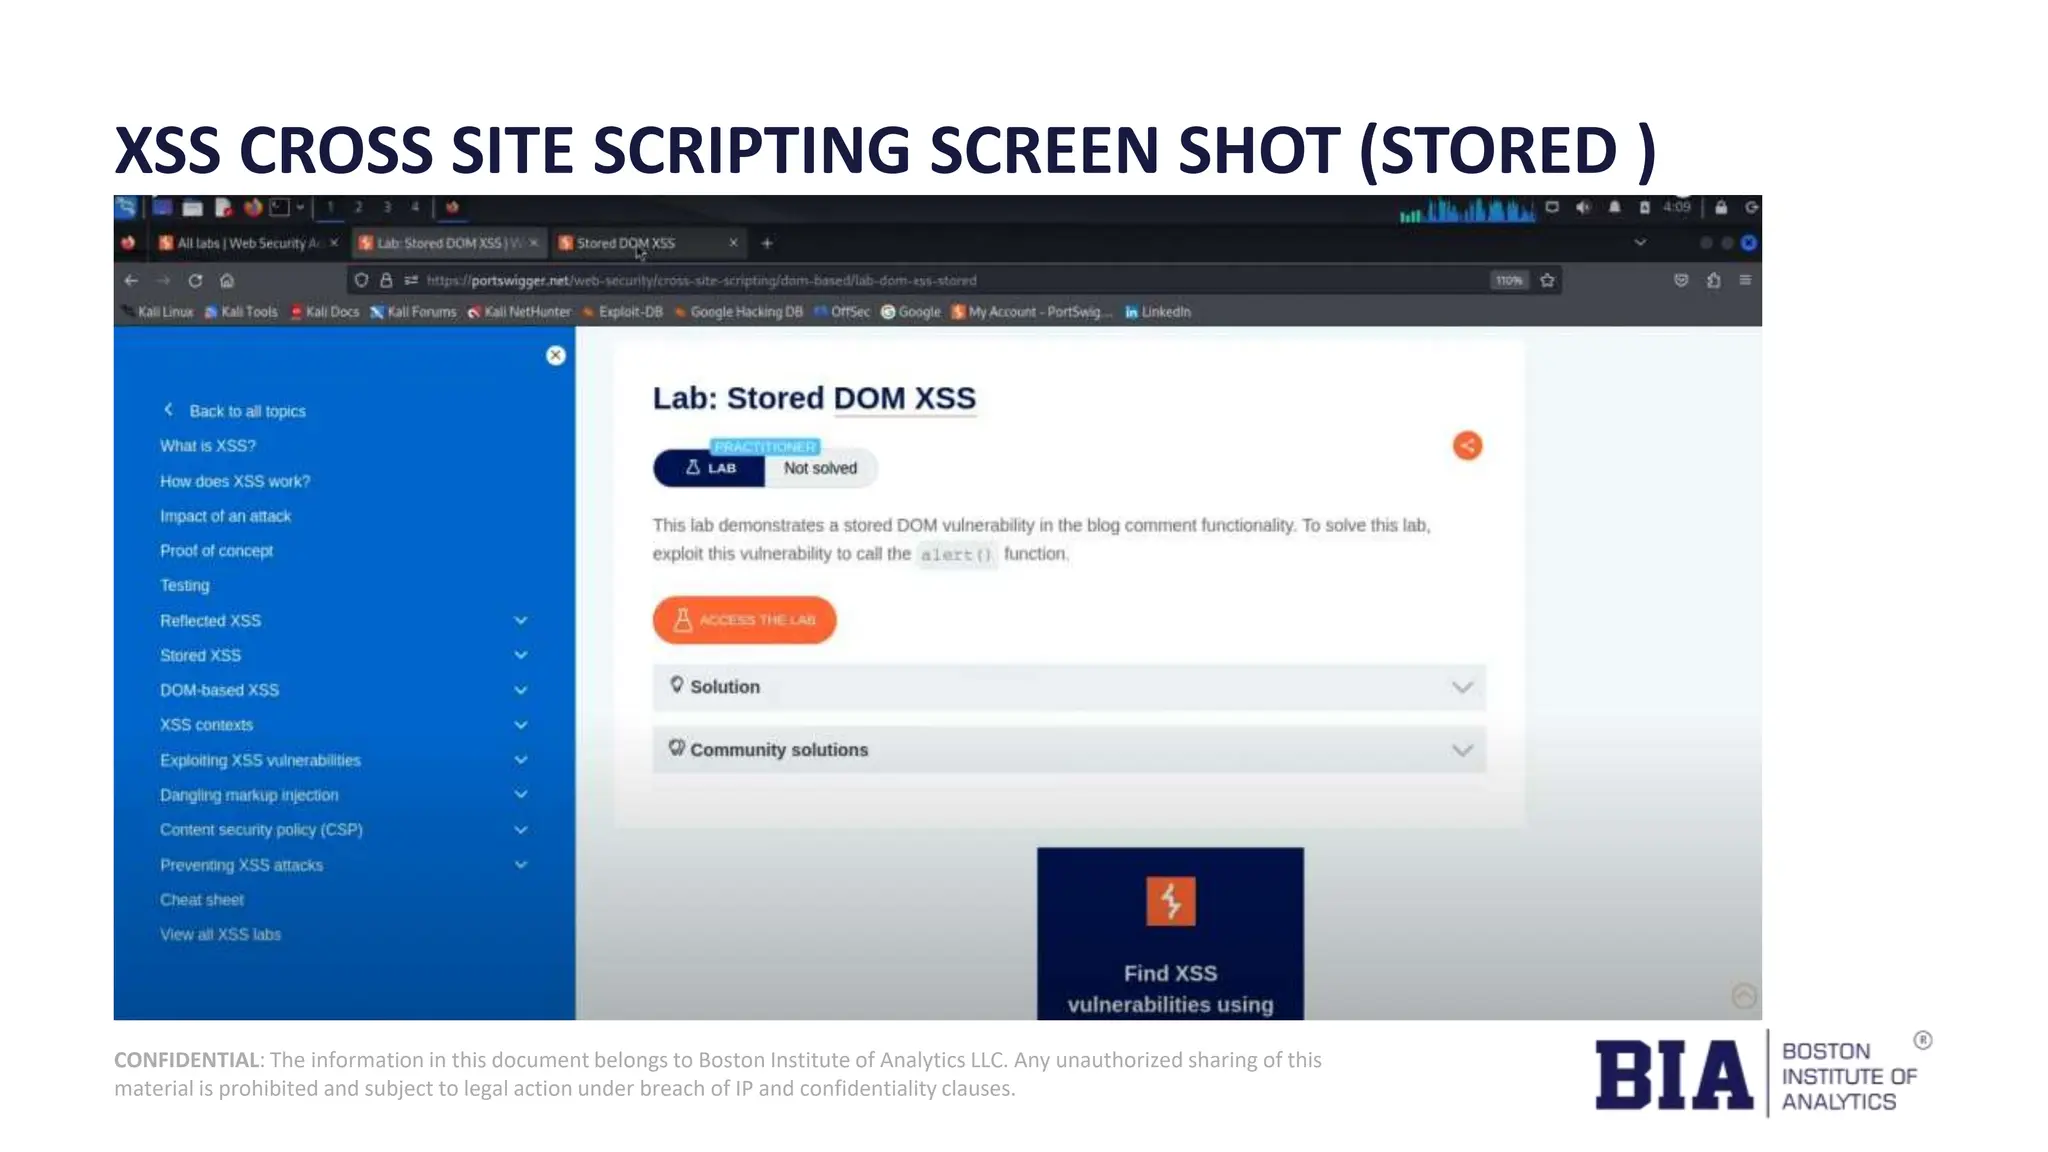Close the third 'Stored DOM XSS' tab
2048x1152 pixels.
click(733, 243)
